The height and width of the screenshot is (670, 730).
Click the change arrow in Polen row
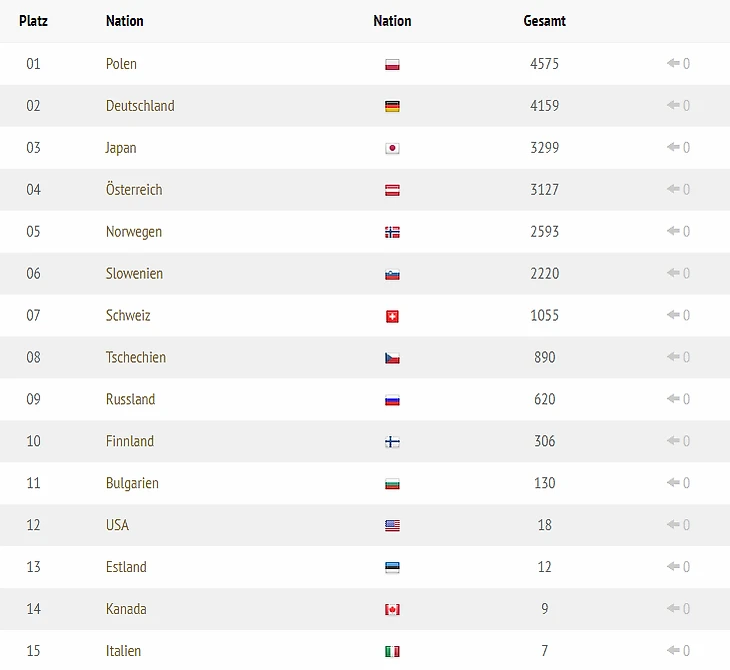(673, 64)
